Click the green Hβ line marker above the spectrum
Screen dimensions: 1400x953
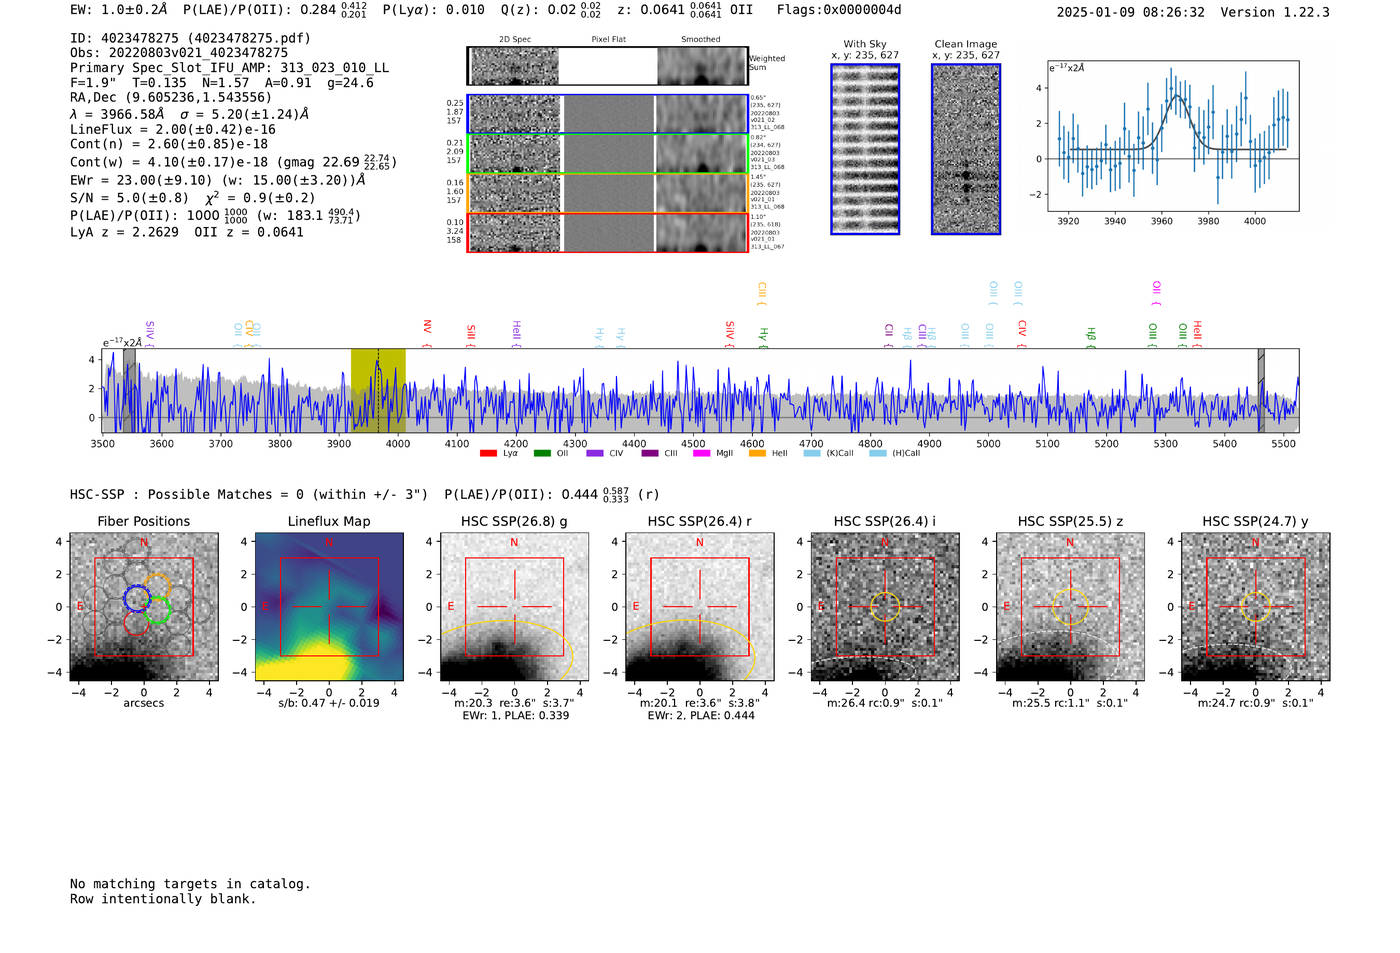(1091, 338)
